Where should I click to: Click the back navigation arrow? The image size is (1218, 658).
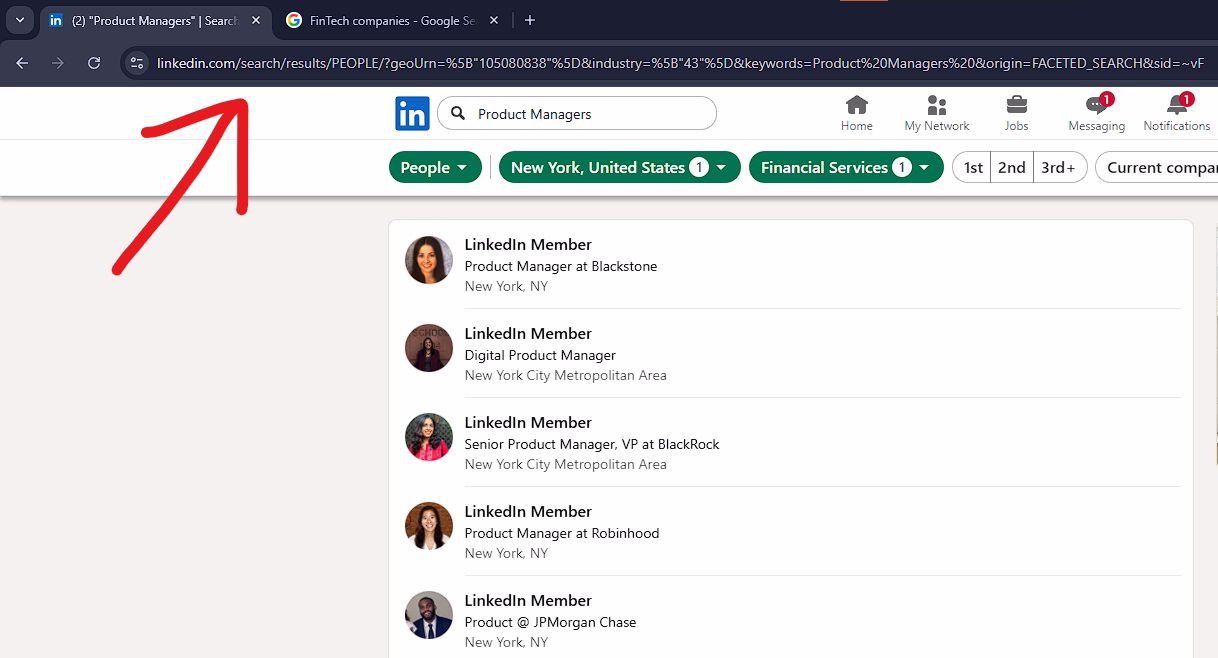[22, 62]
